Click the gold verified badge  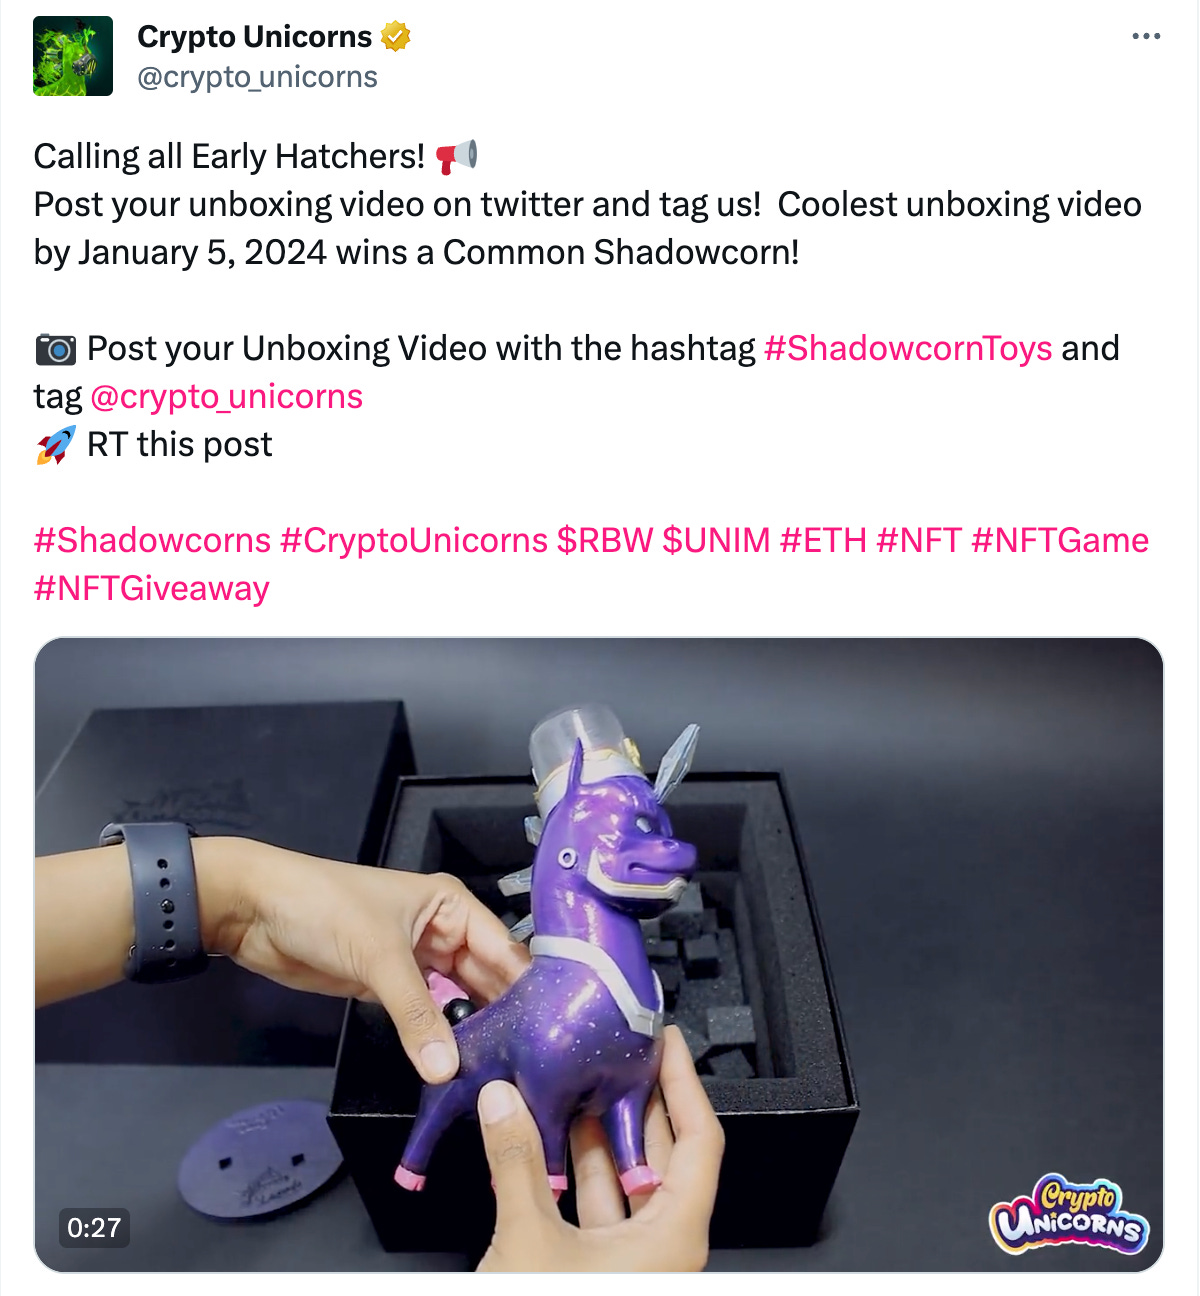click(396, 37)
